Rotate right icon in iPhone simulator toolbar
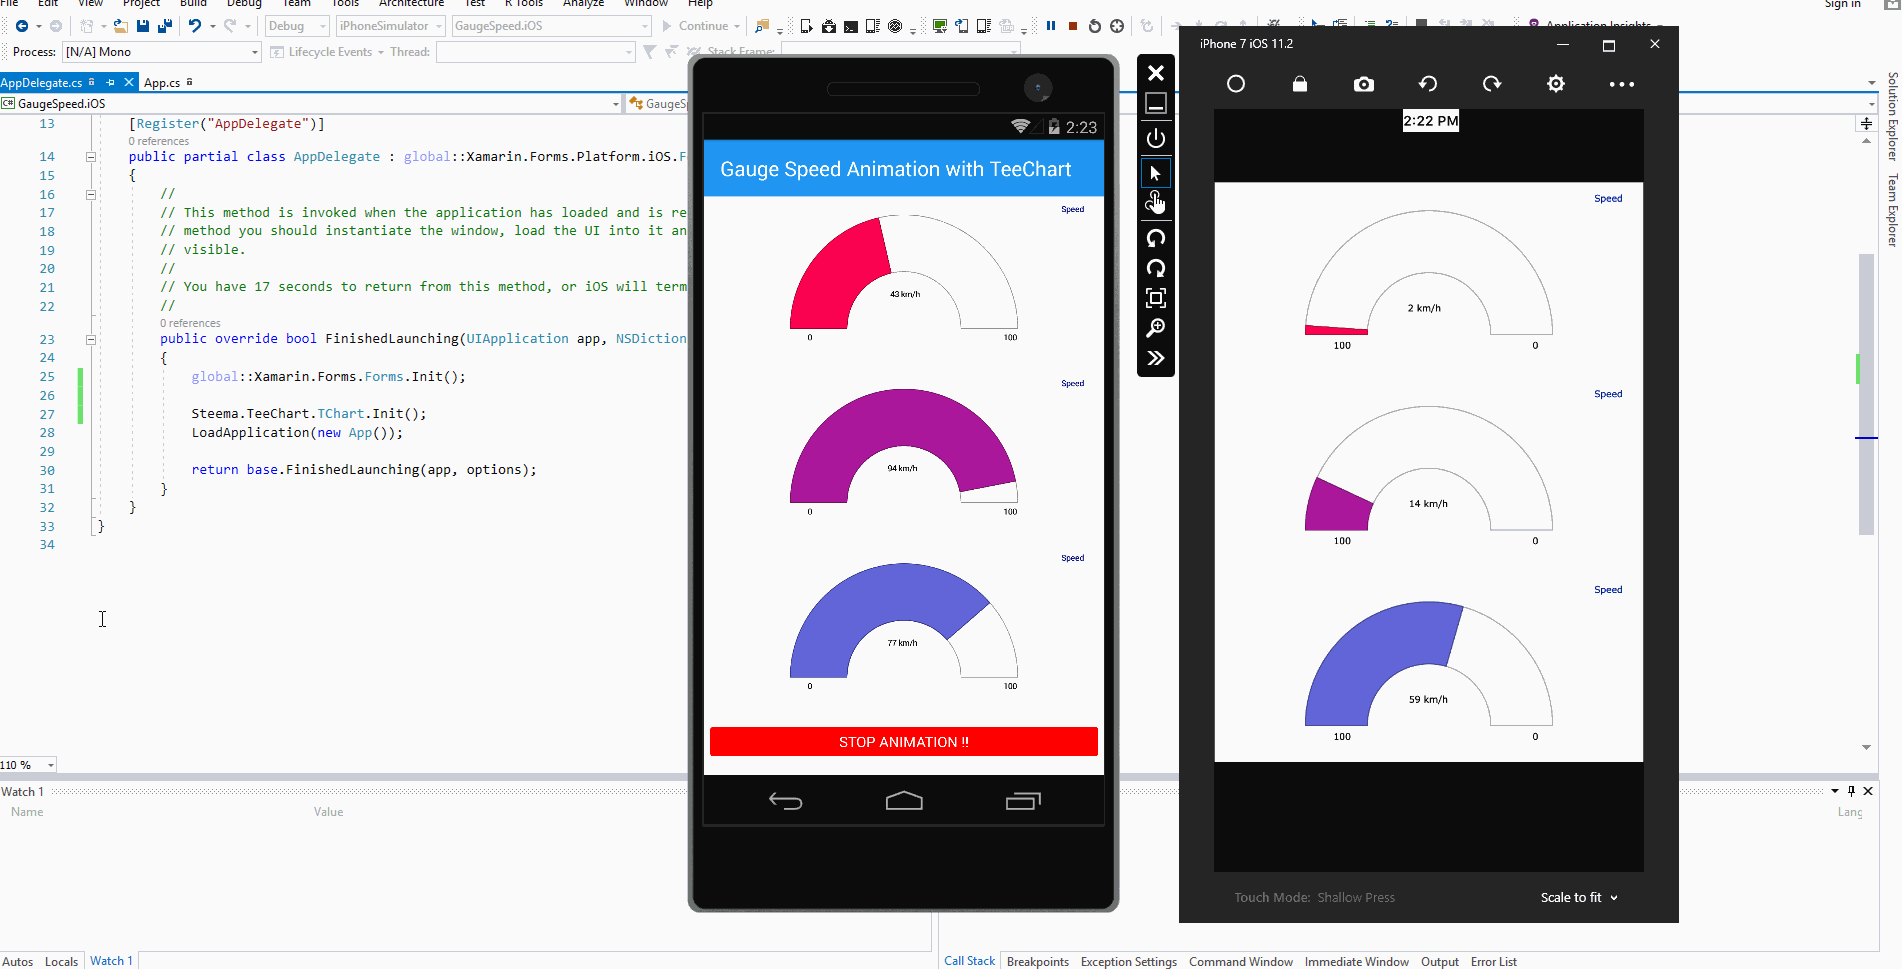Viewport: 1902px width, 969px height. point(1492,84)
